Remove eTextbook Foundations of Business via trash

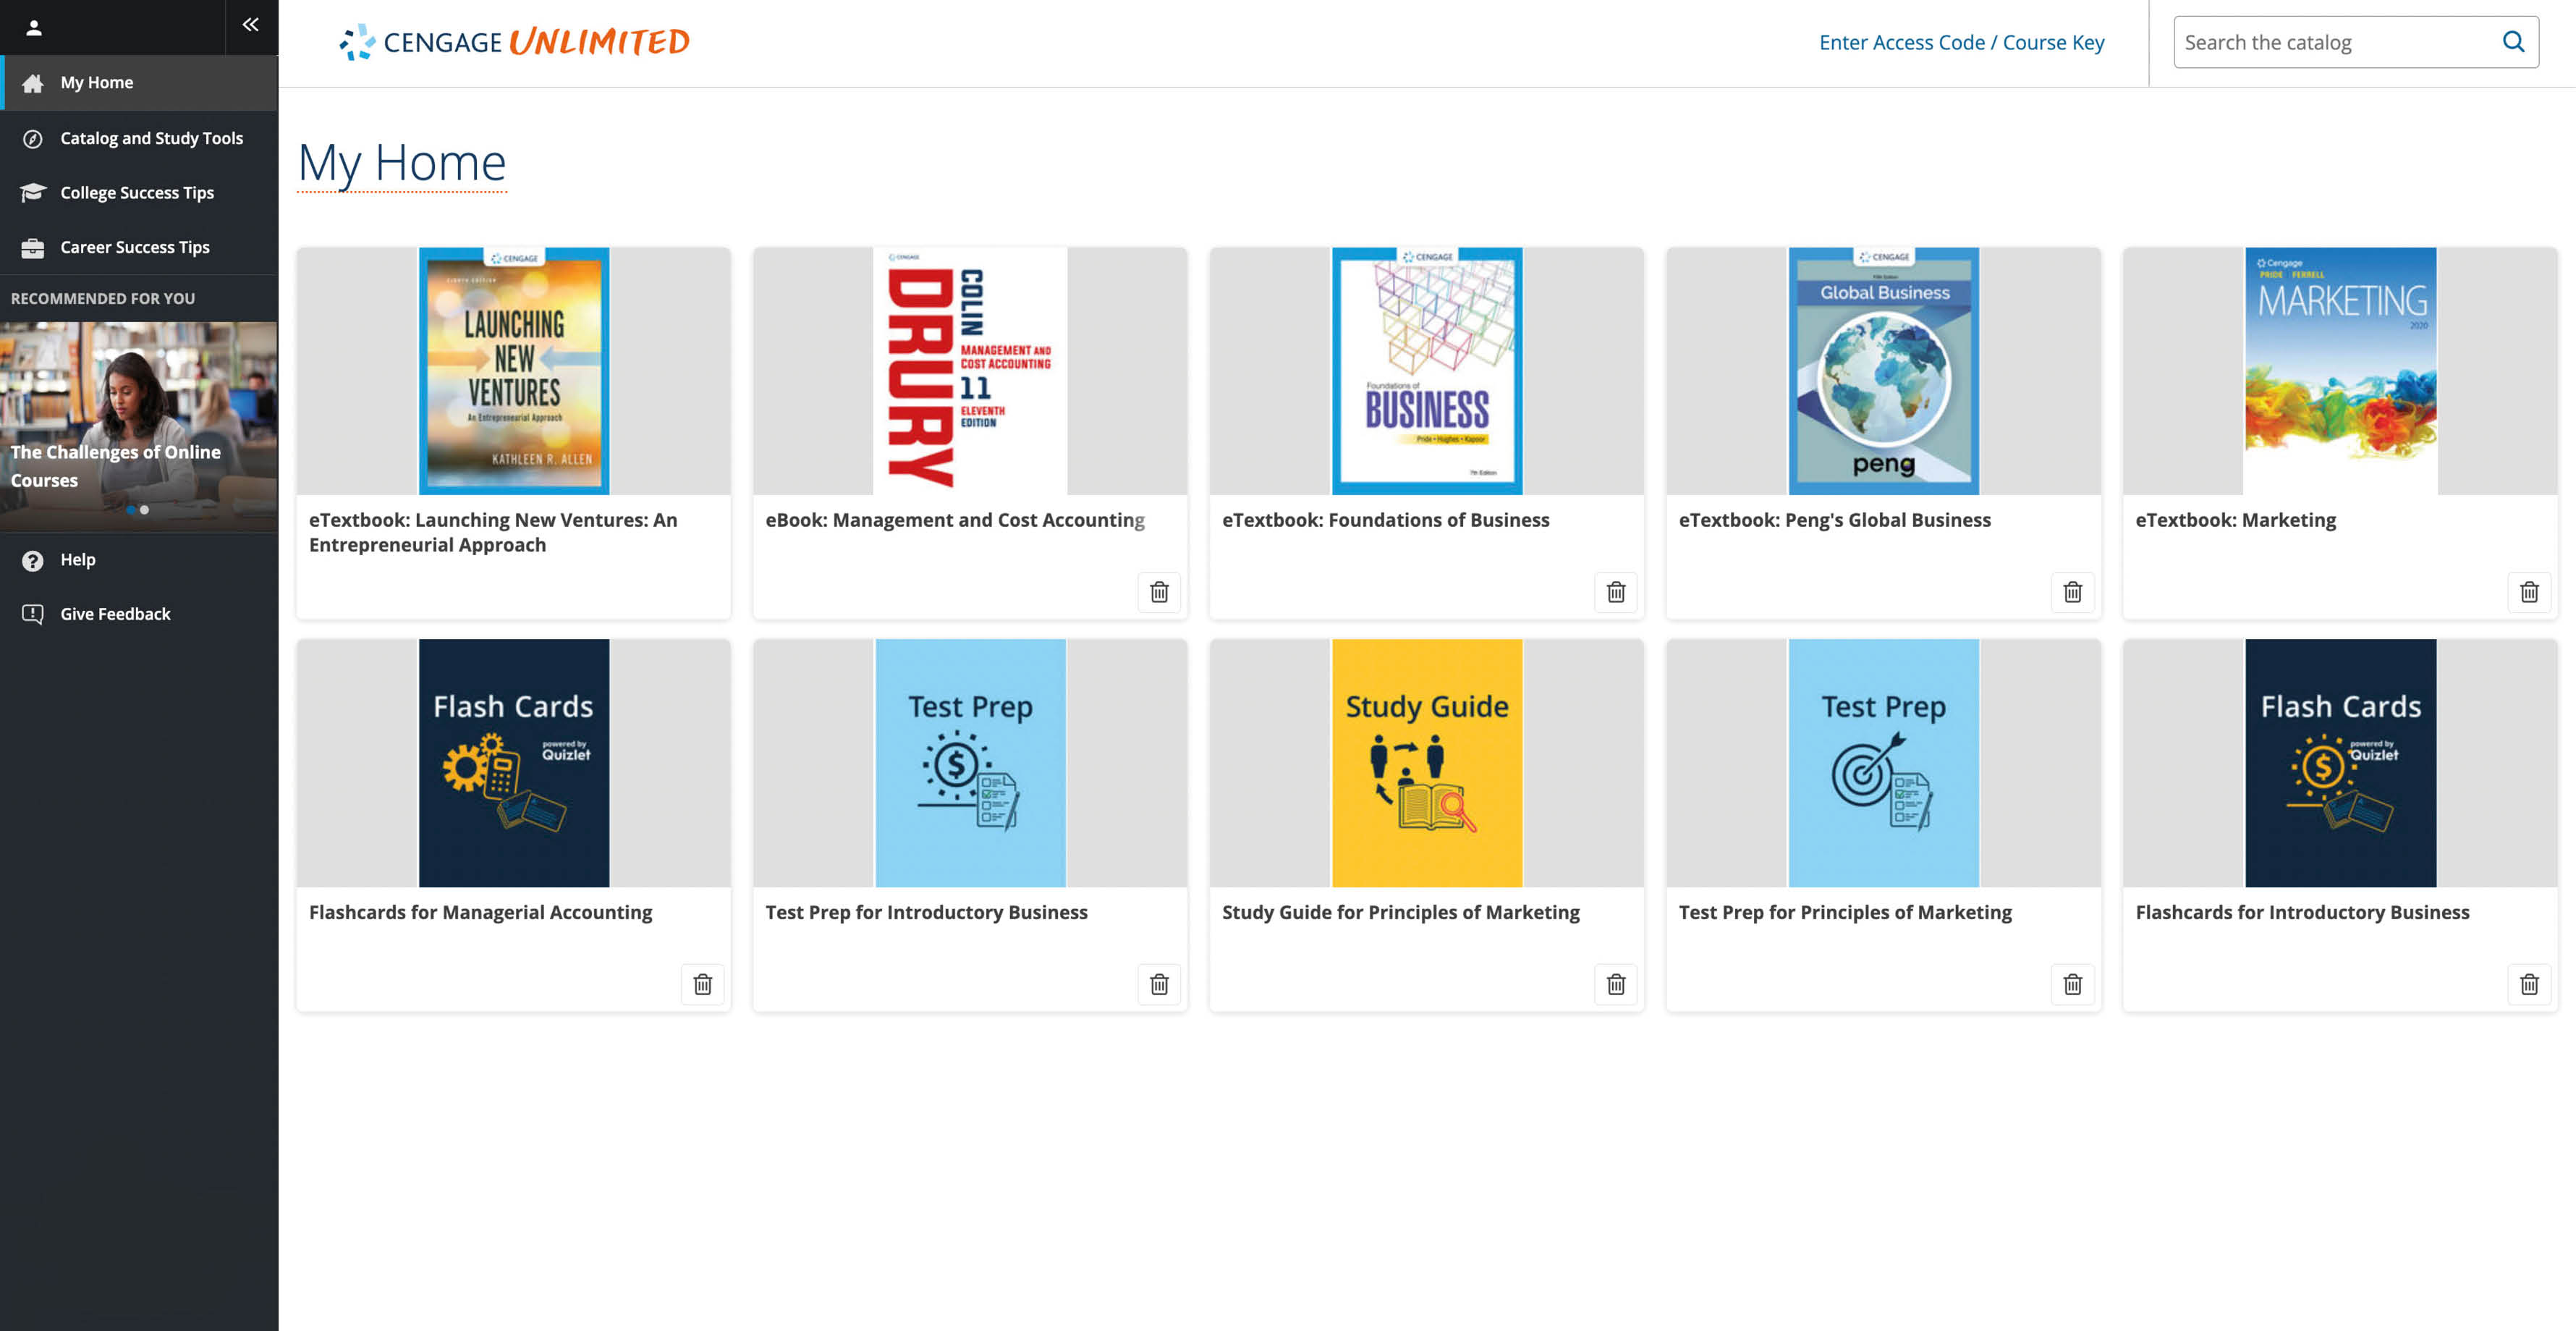[x=1616, y=592]
